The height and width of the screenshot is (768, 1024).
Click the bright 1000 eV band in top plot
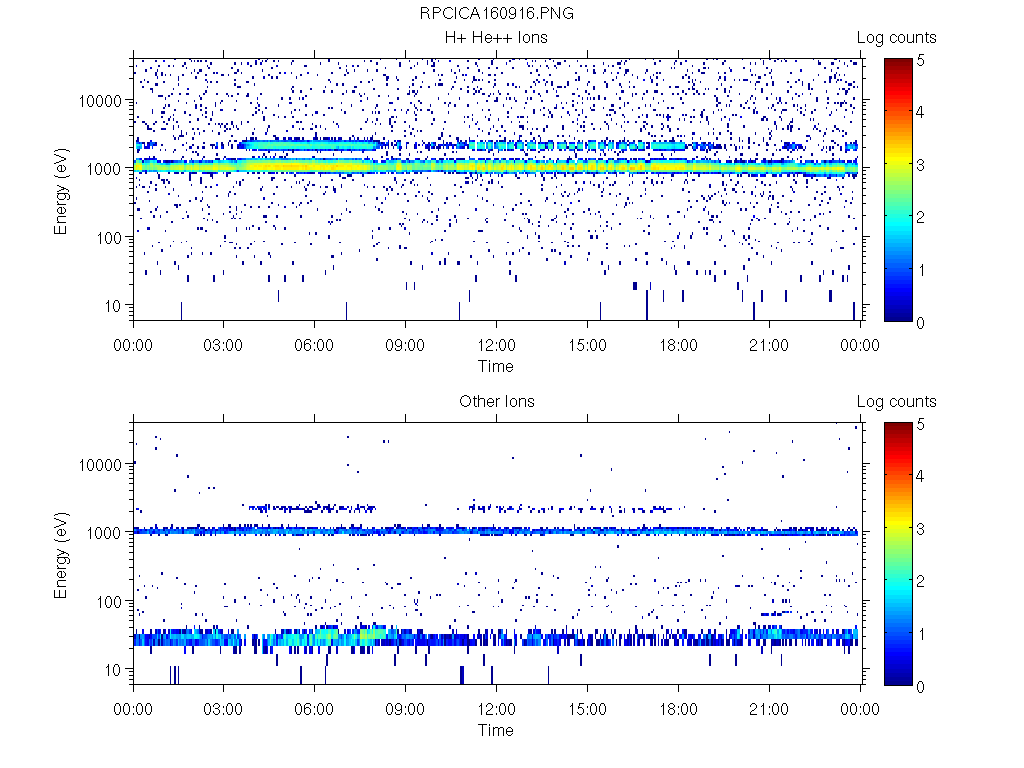(x=496, y=167)
